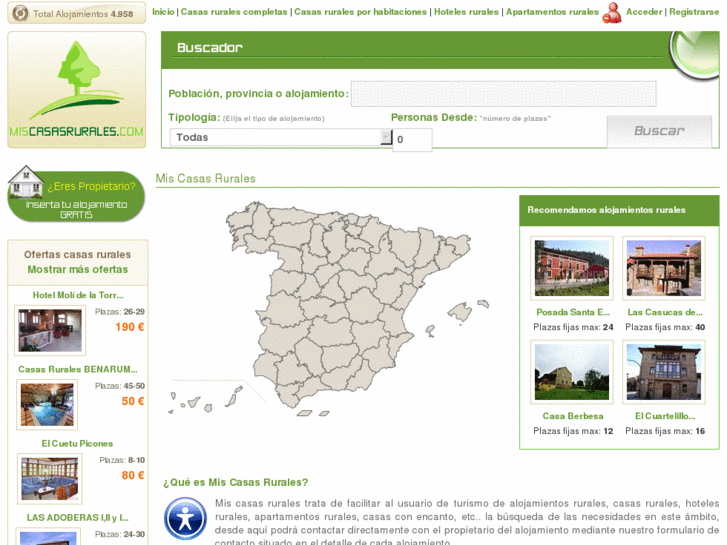Click Hotel Molí de la Torr thumbnail image
The width and height of the screenshot is (727, 545).
click(50, 330)
